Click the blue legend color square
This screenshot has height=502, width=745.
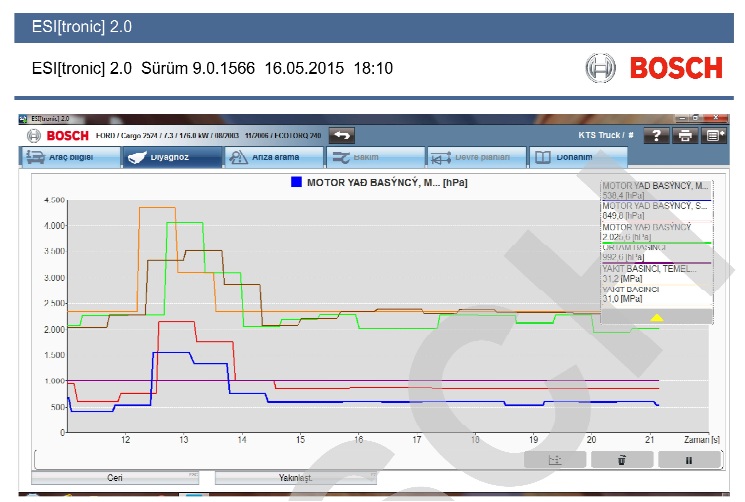(296, 182)
